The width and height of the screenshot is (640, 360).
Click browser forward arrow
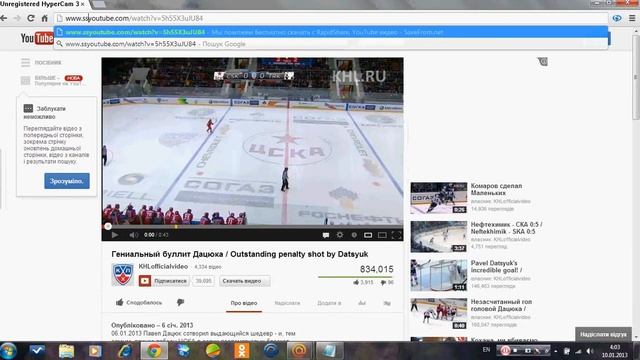tap(17, 18)
